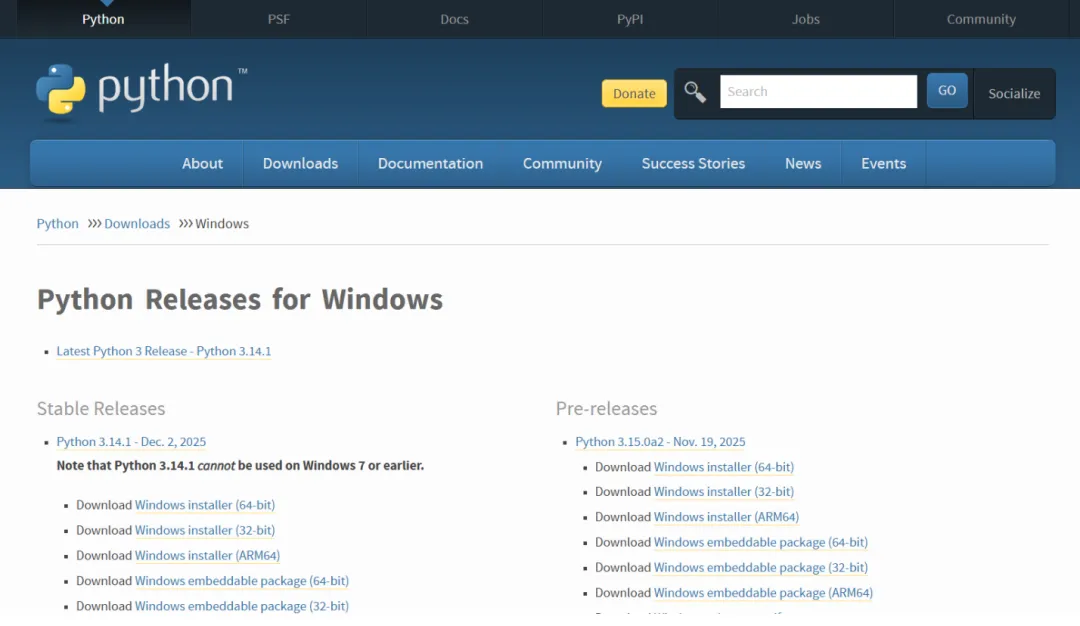Click the magnifying glass search icon

pos(695,92)
